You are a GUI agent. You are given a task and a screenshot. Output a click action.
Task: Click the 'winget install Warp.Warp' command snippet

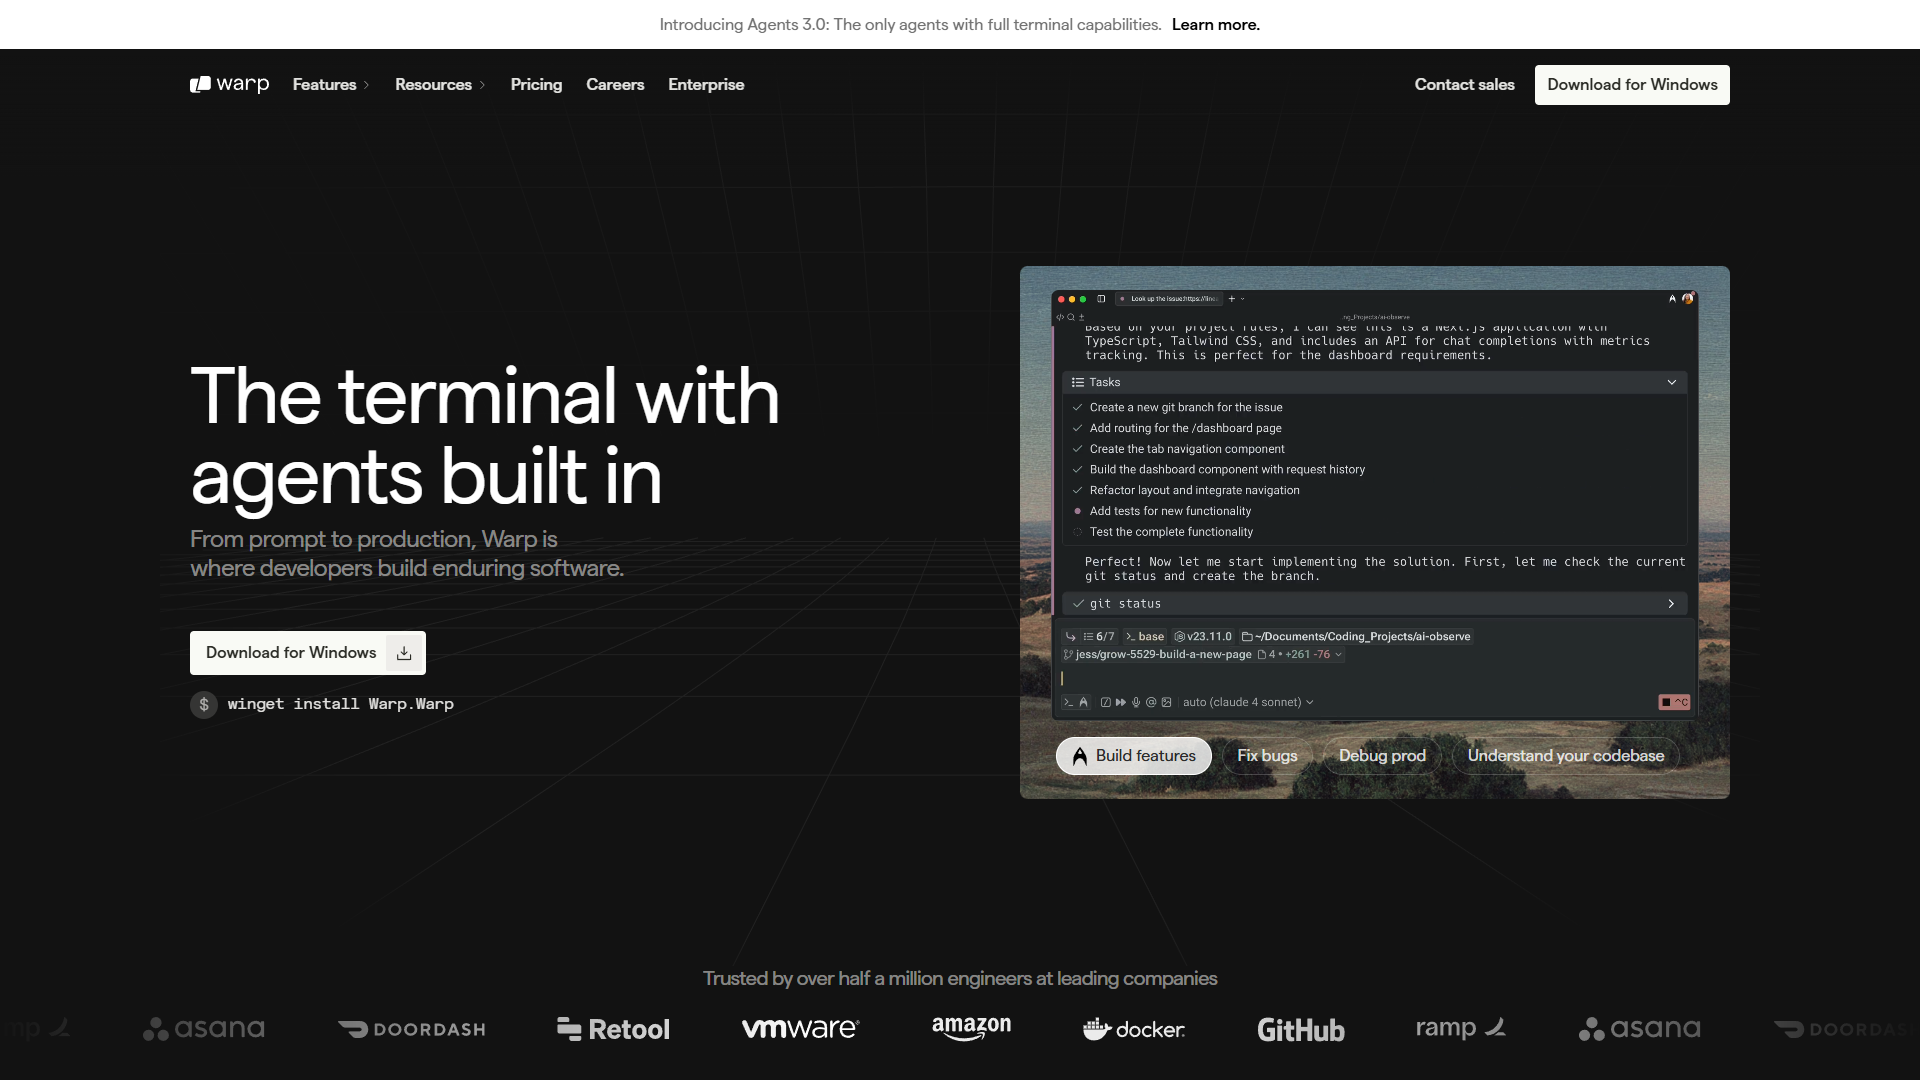coord(340,704)
